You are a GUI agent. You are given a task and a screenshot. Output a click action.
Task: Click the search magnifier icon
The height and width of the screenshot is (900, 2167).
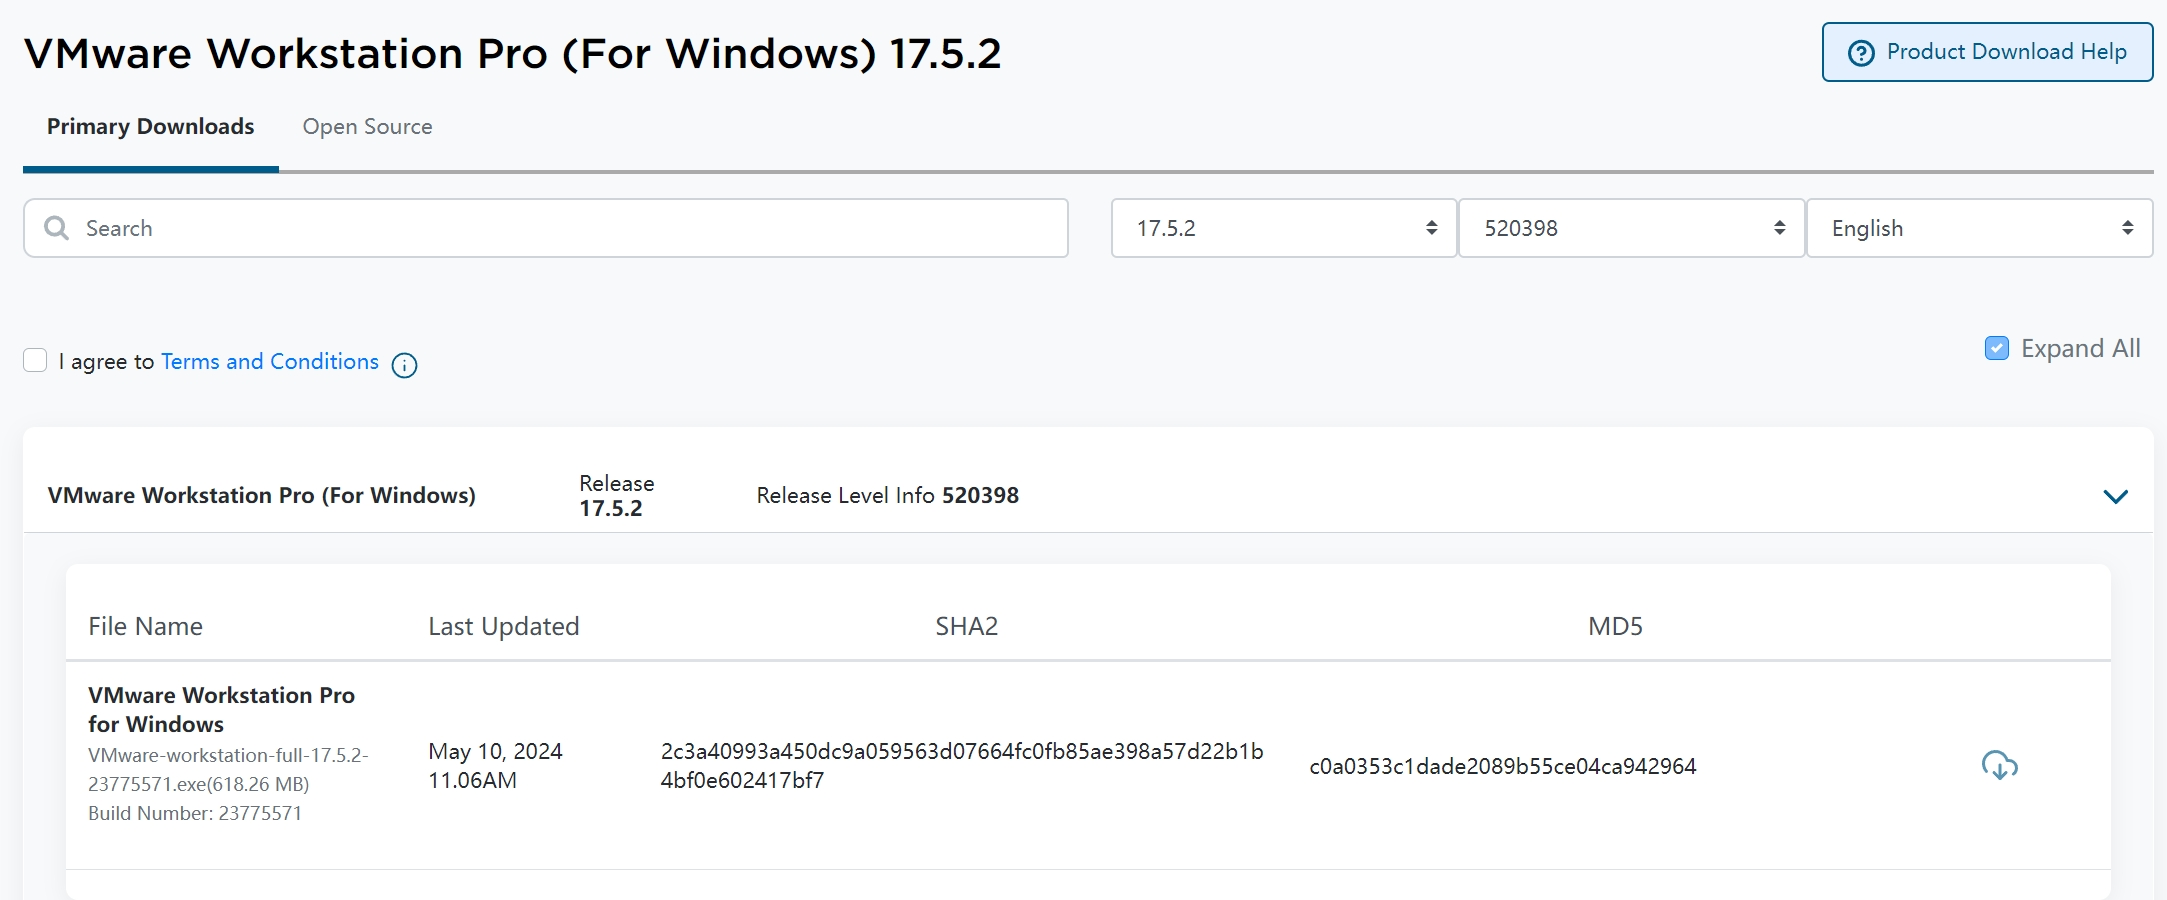pyautogui.click(x=57, y=228)
